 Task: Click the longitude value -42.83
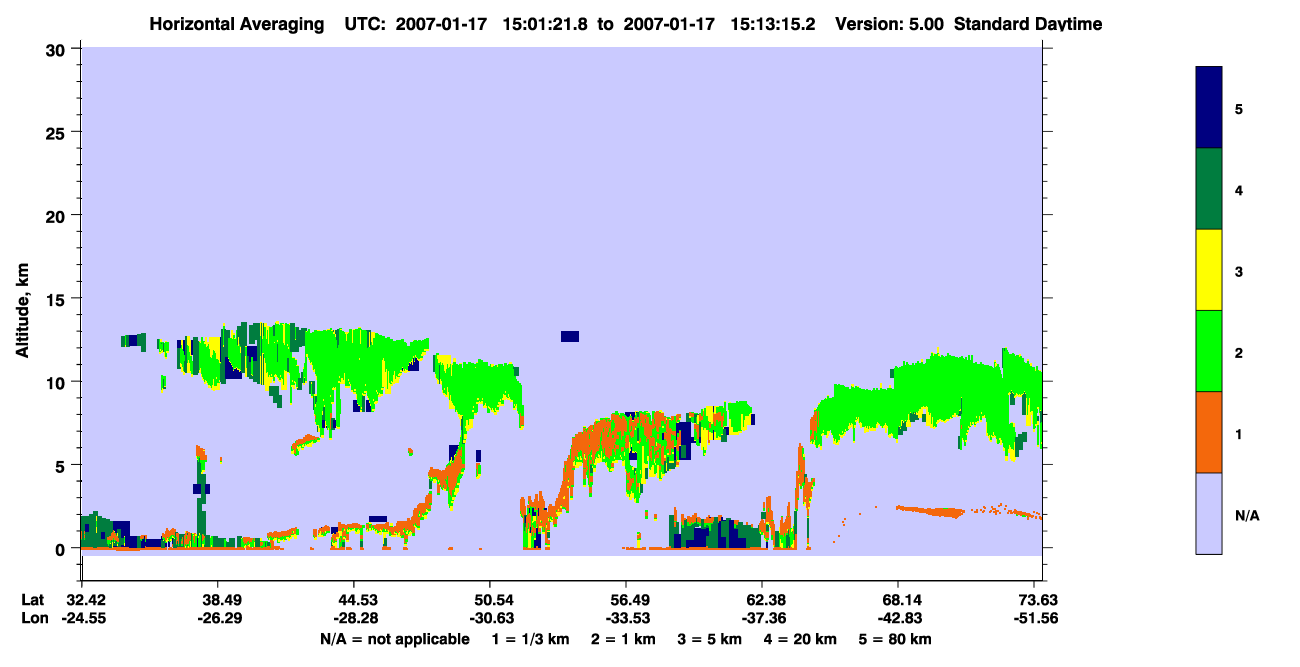click(x=898, y=618)
